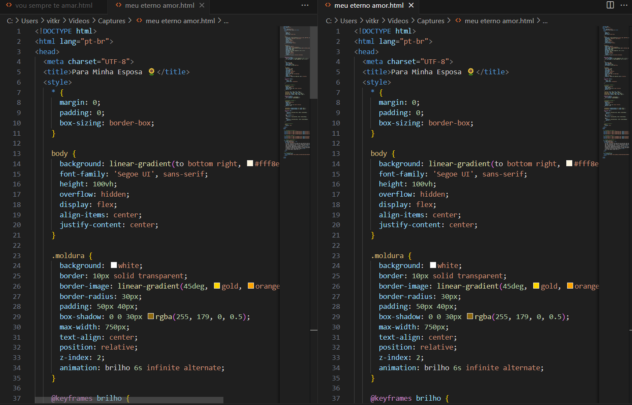
Task: Click 'z-index: 2;' in the right pane
Action: point(401,357)
